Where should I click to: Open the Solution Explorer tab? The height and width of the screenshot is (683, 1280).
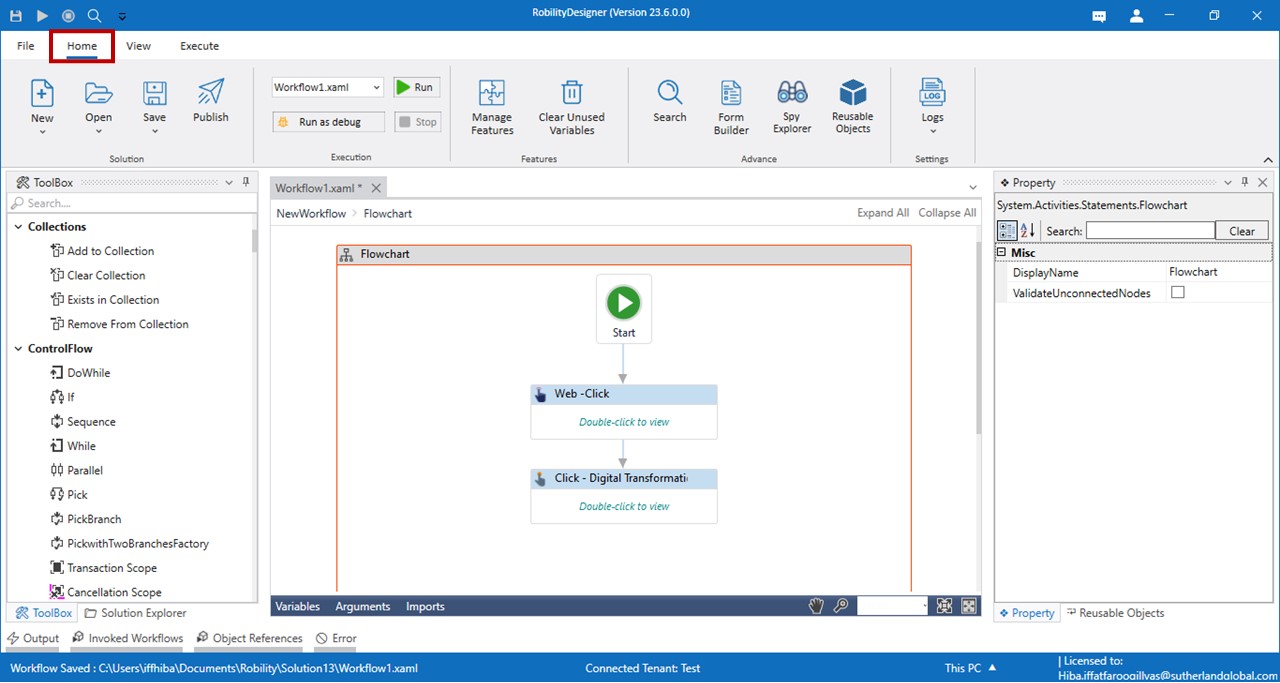(x=135, y=613)
